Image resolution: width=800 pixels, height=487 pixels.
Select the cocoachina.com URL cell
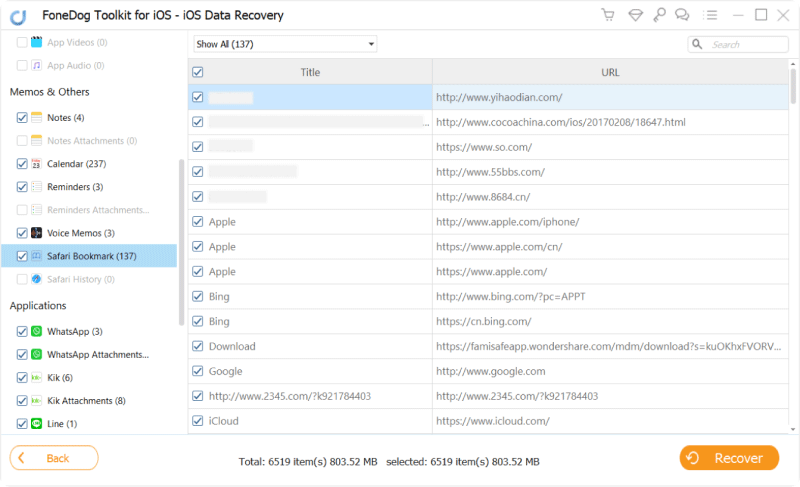pos(610,122)
